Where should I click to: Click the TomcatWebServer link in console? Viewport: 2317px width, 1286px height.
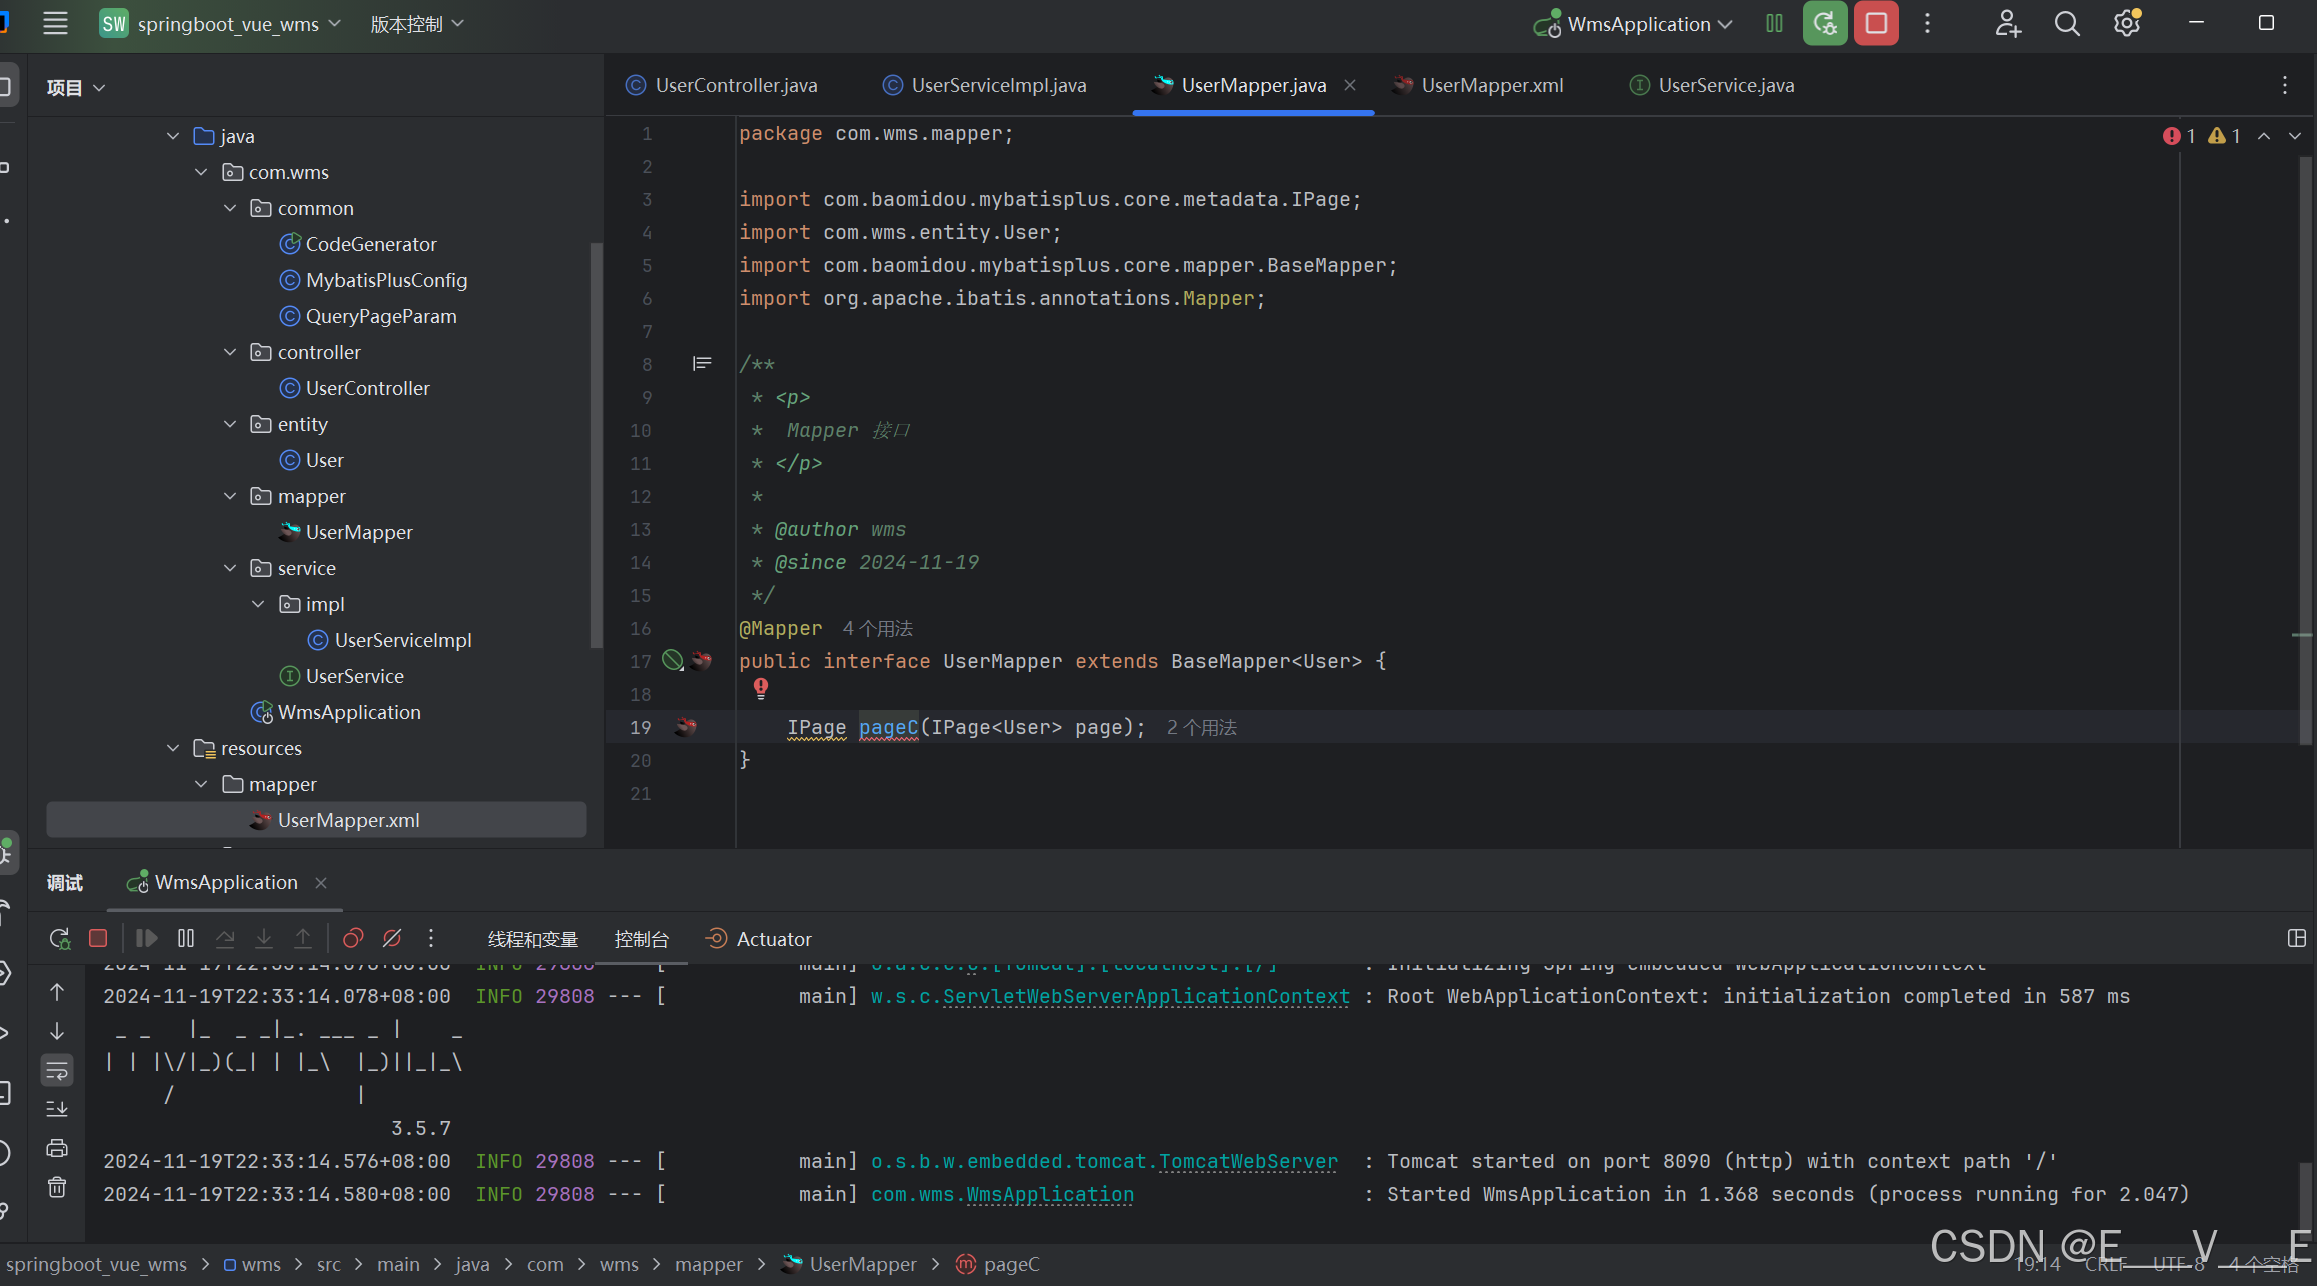[1247, 1161]
